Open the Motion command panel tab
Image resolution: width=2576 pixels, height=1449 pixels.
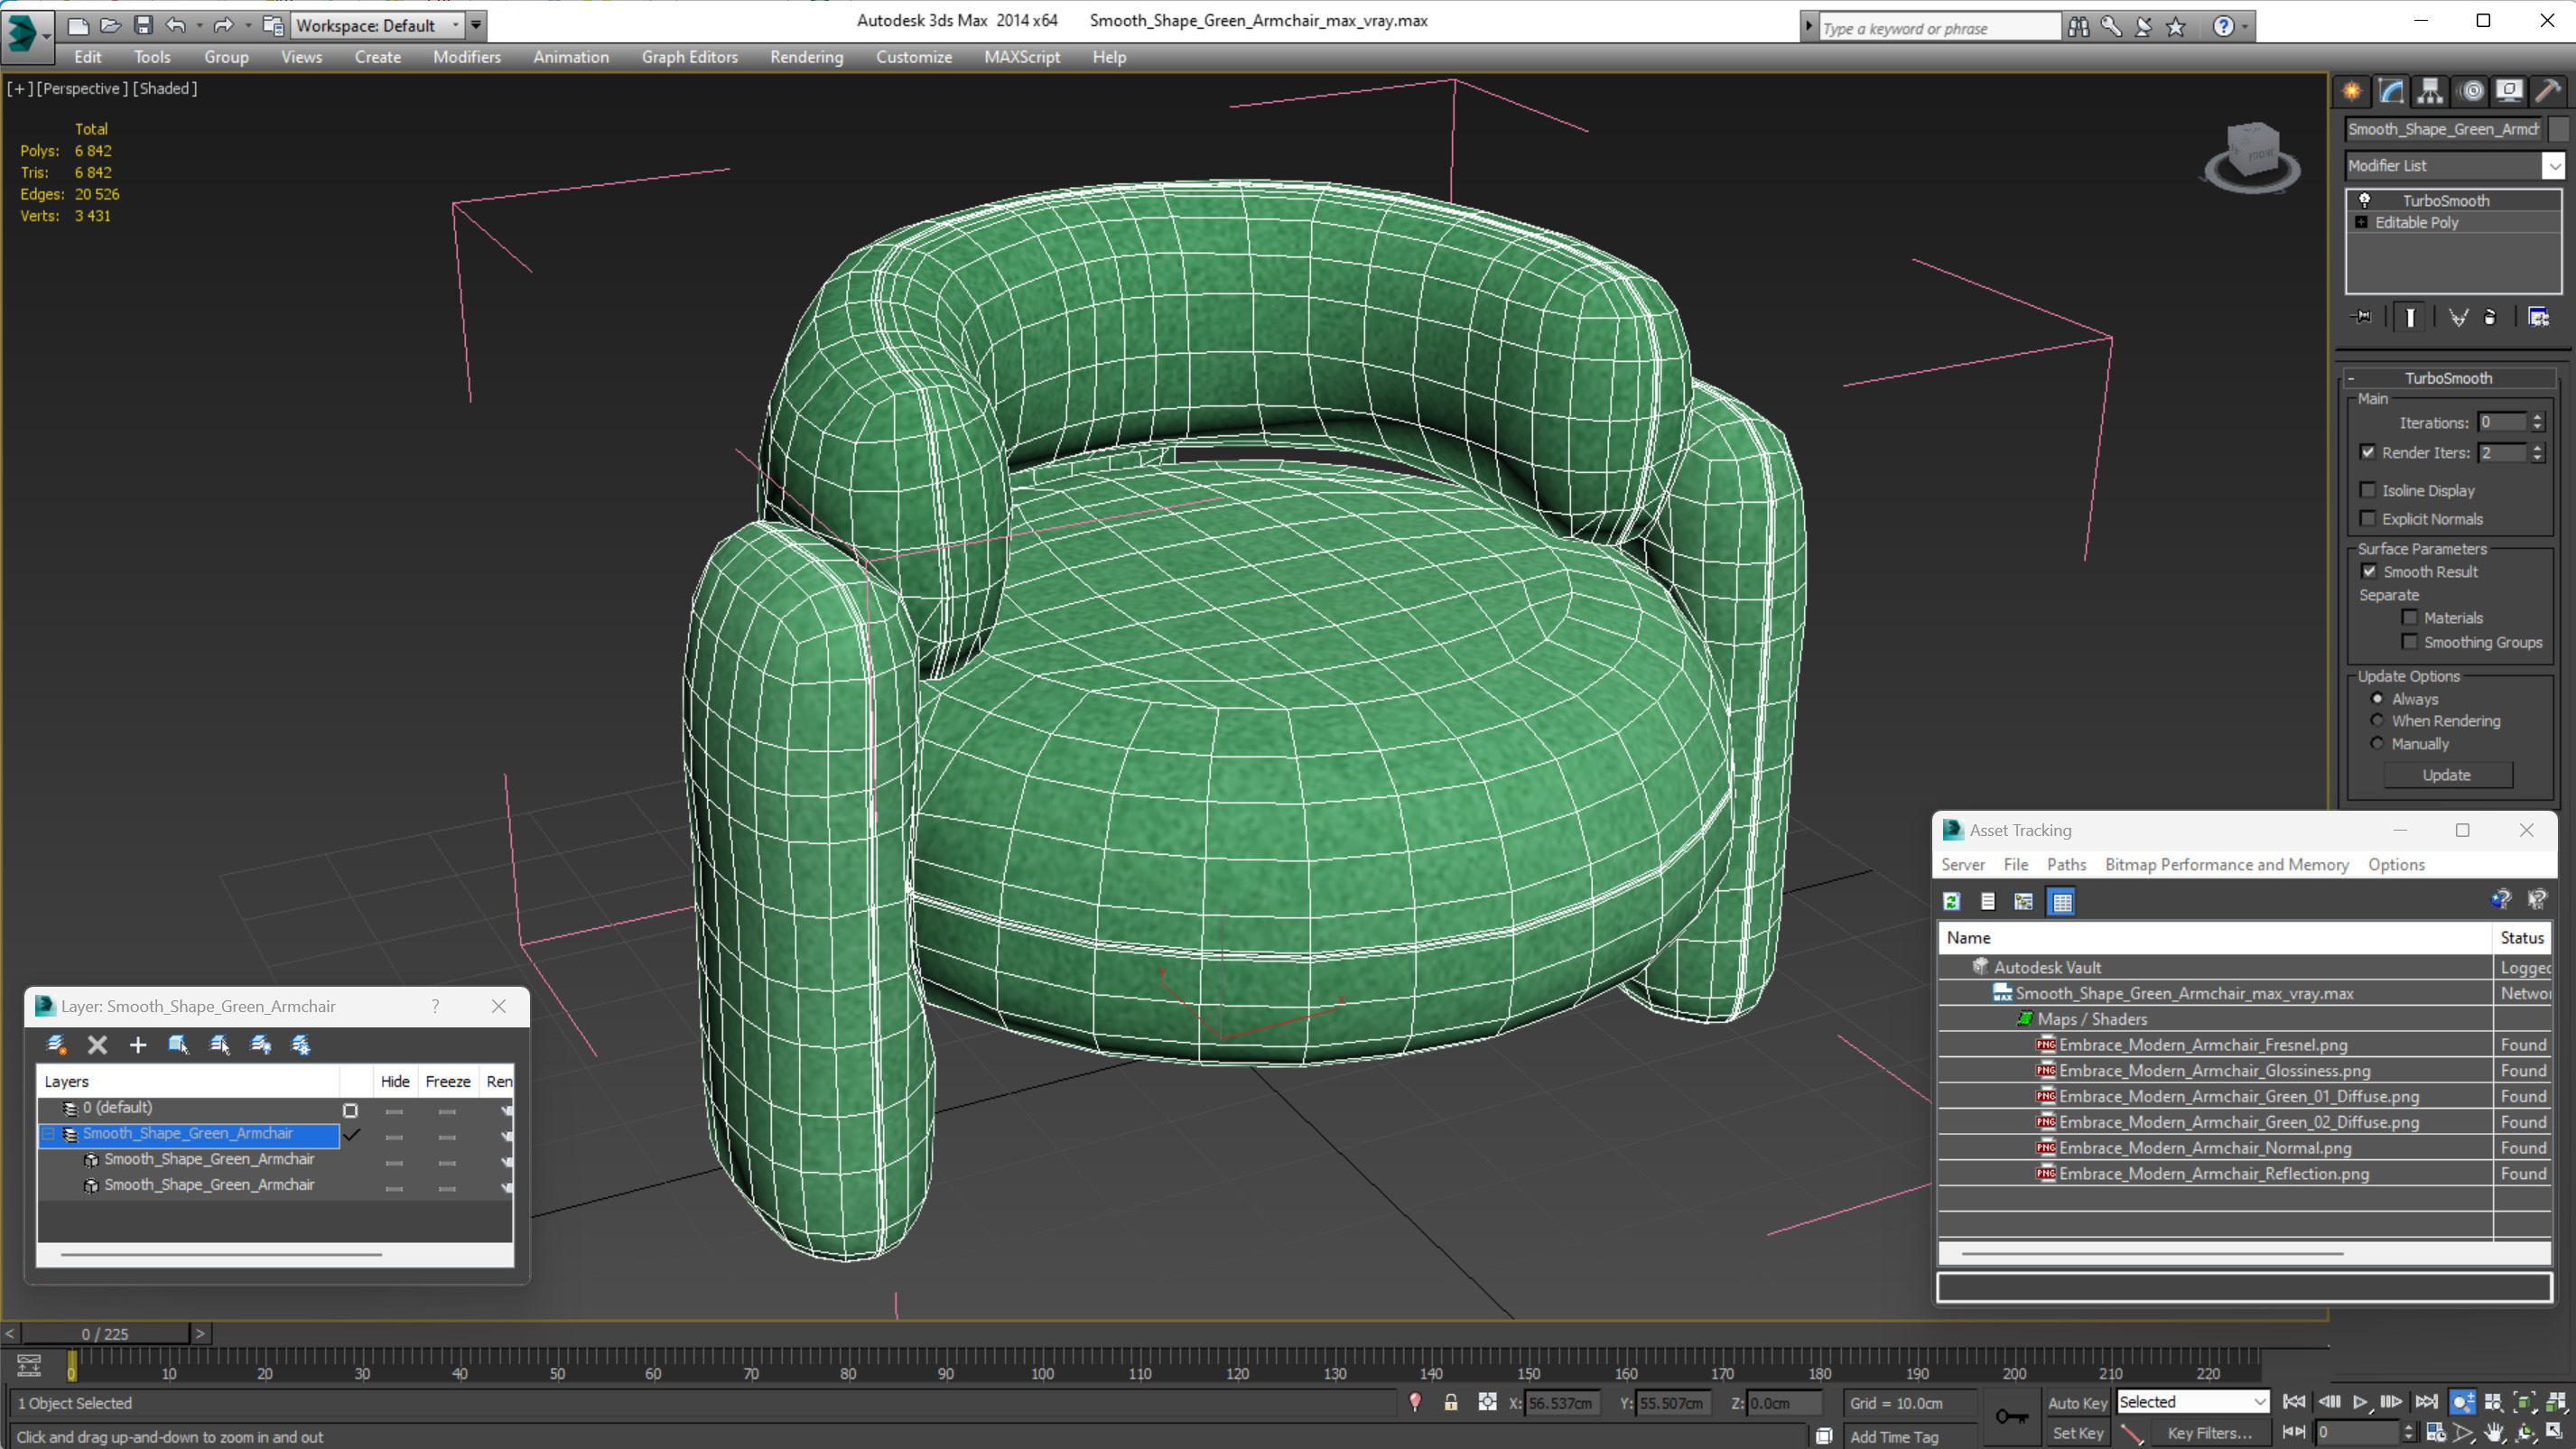(x=2472, y=92)
